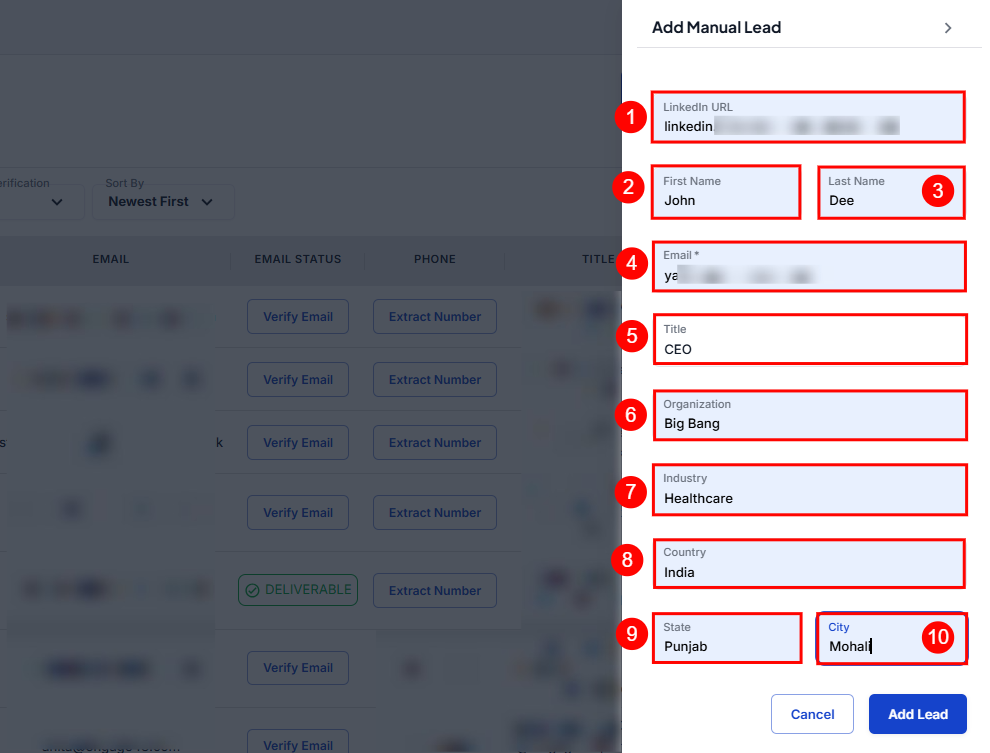990x753 pixels.
Task: Click Extract Number beside the DELIVERABLE badge
Action: [435, 590]
